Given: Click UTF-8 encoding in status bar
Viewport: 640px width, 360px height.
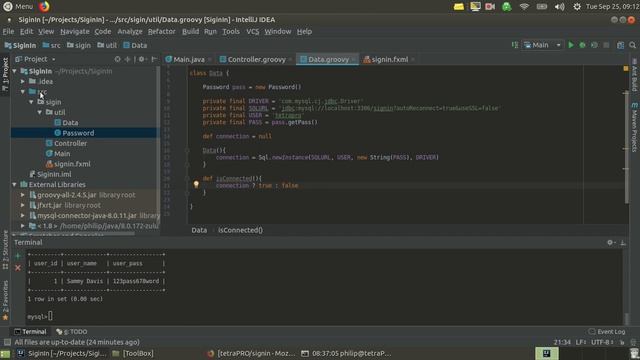Looking at the screenshot, I should click(602, 342).
